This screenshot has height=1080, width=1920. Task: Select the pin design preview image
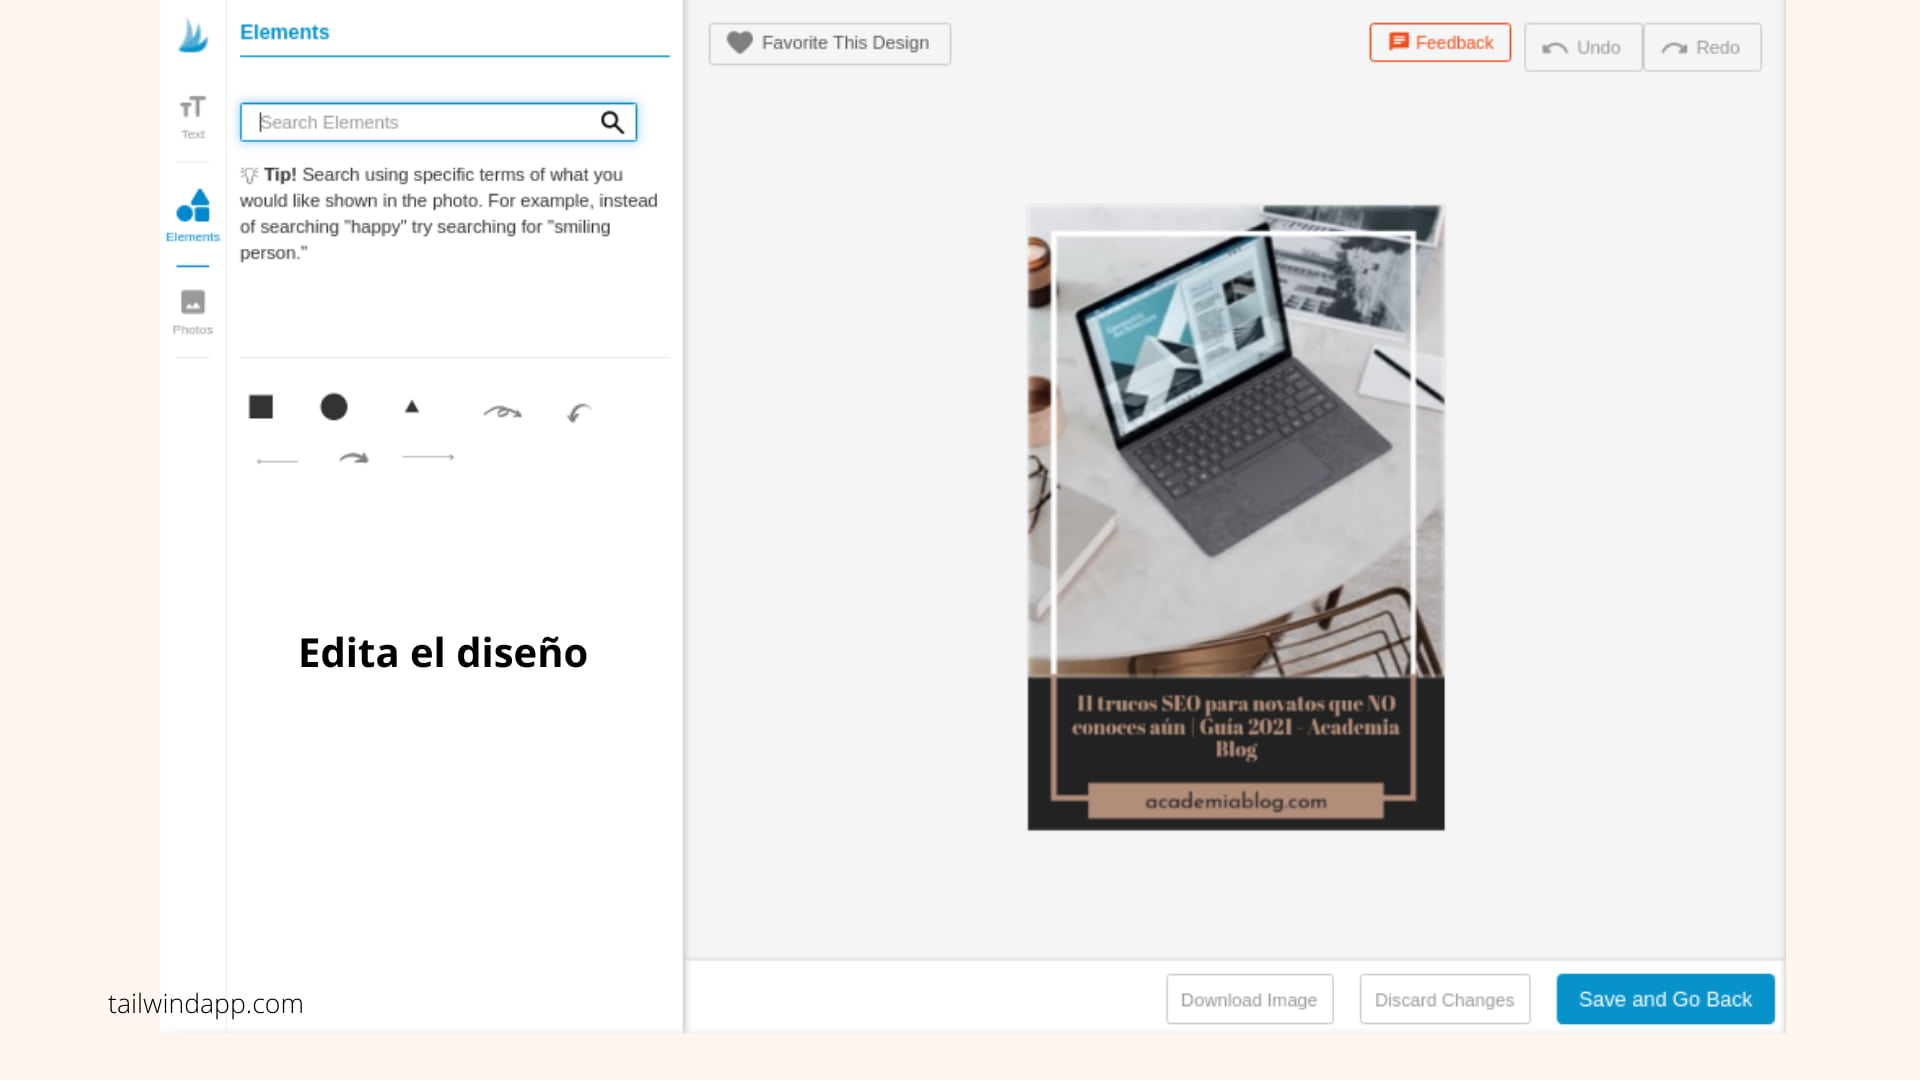(1236, 517)
